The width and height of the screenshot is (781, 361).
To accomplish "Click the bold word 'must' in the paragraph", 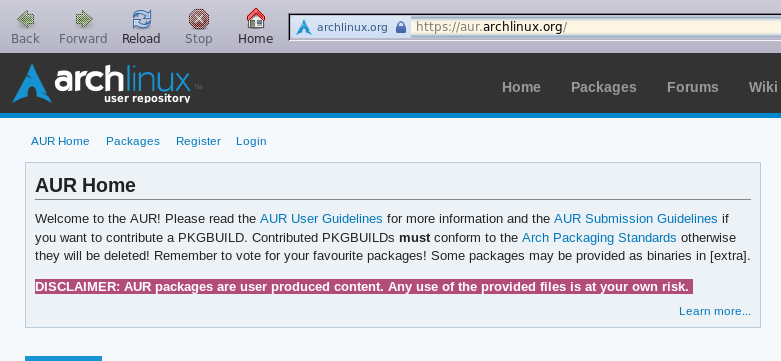I will 414,238.
